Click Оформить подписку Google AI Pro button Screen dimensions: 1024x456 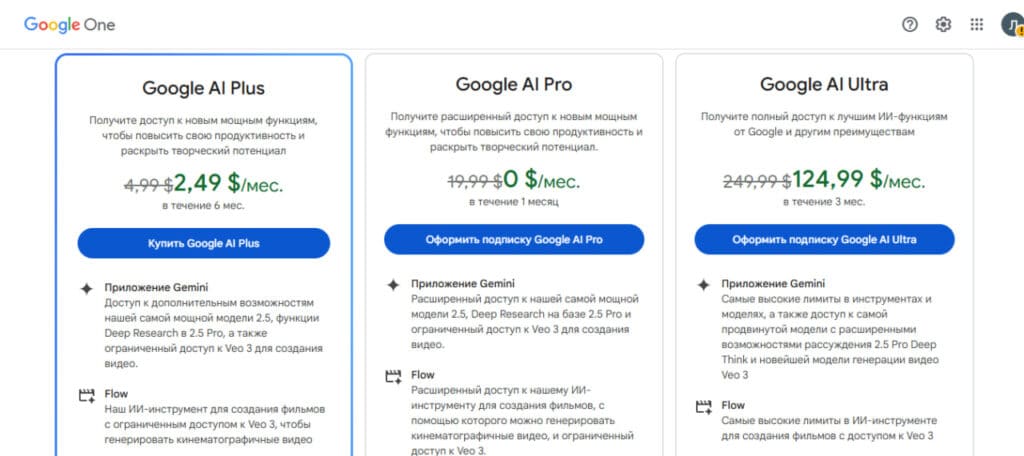514,239
